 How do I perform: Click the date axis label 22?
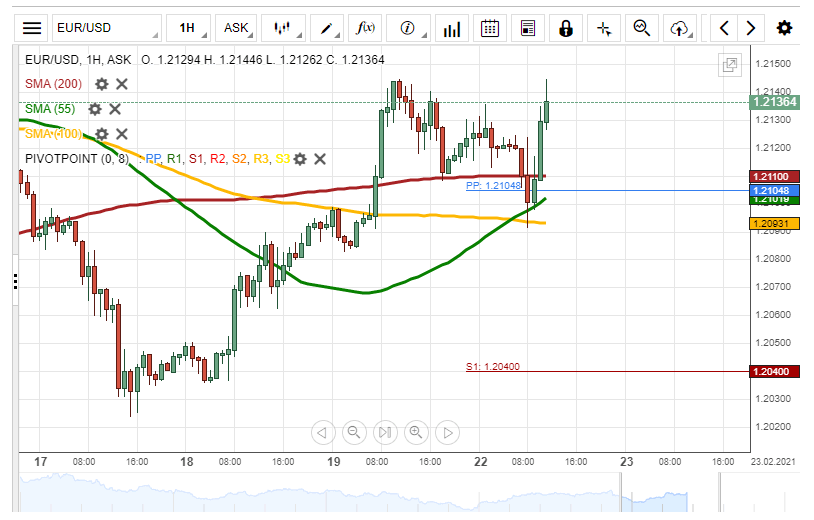coord(481,461)
